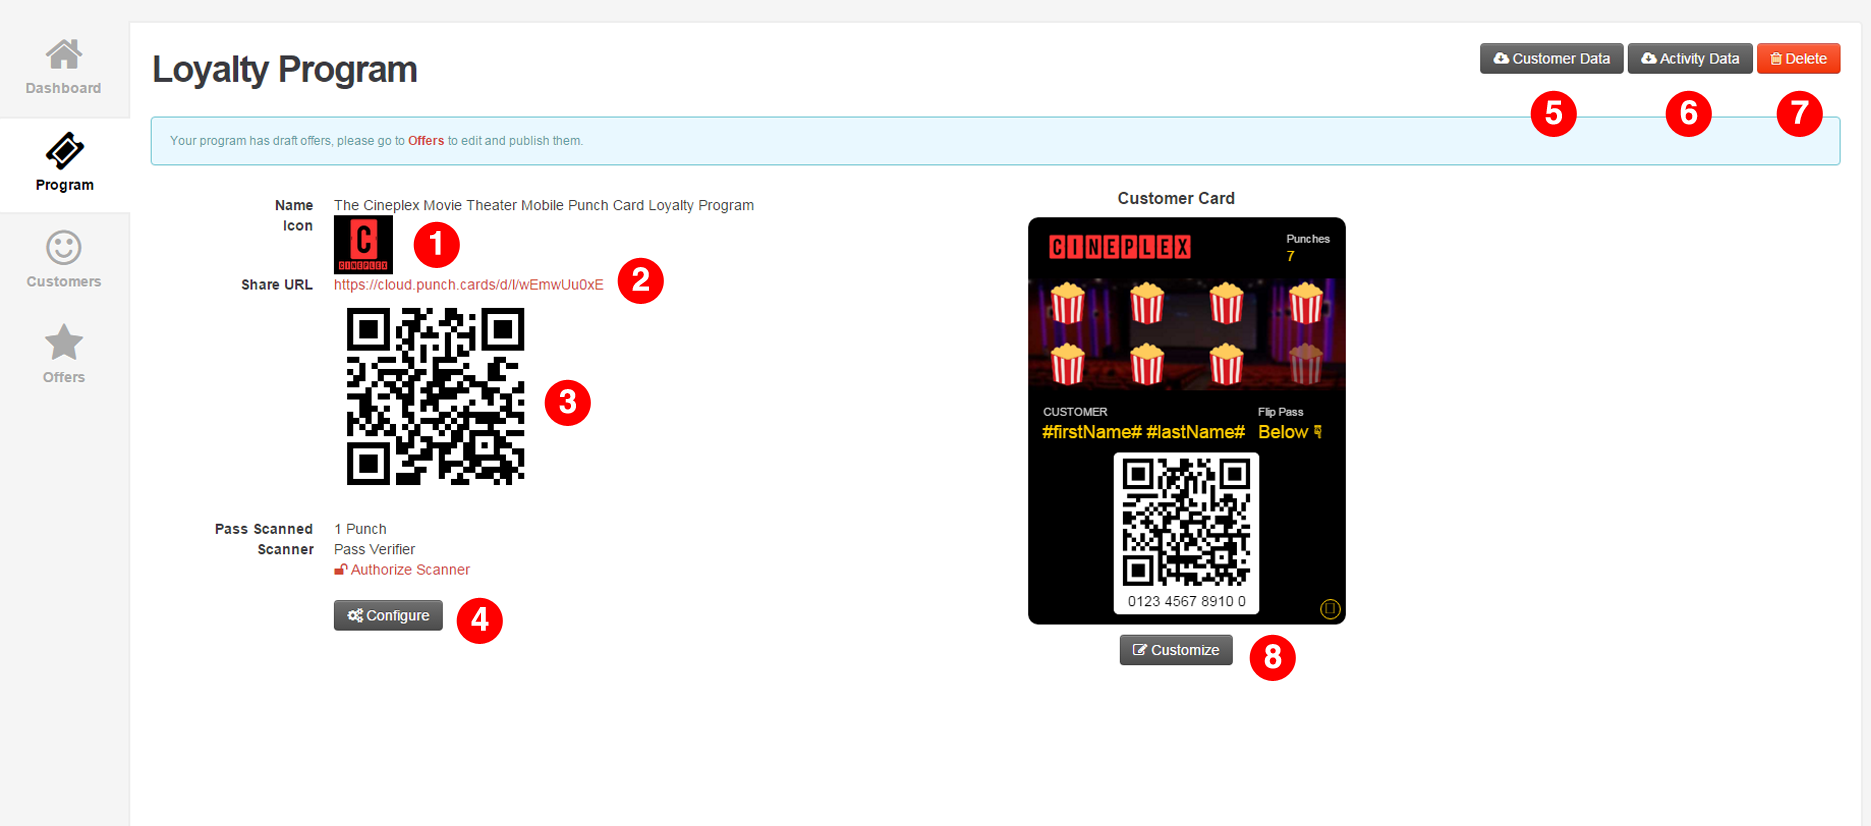Open the Dashboard home icon
The width and height of the screenshot is (1871, 826).
click(64, 54)
